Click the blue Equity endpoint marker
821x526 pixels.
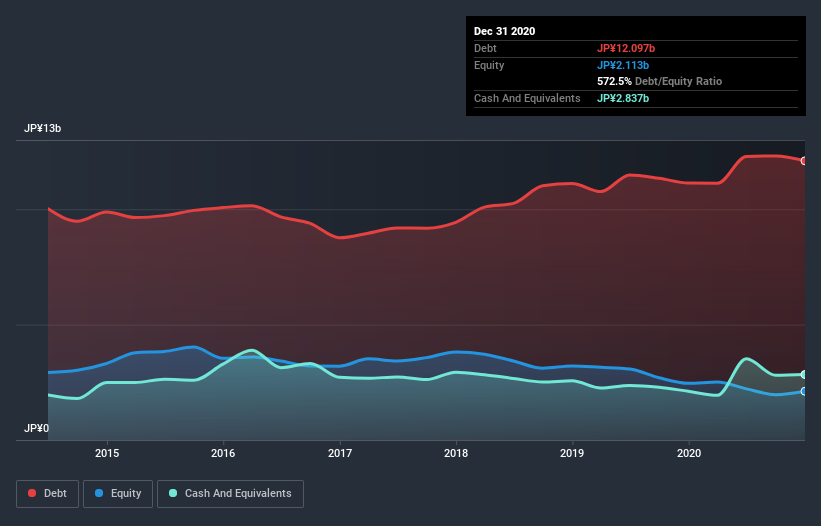tap(804, 391)
